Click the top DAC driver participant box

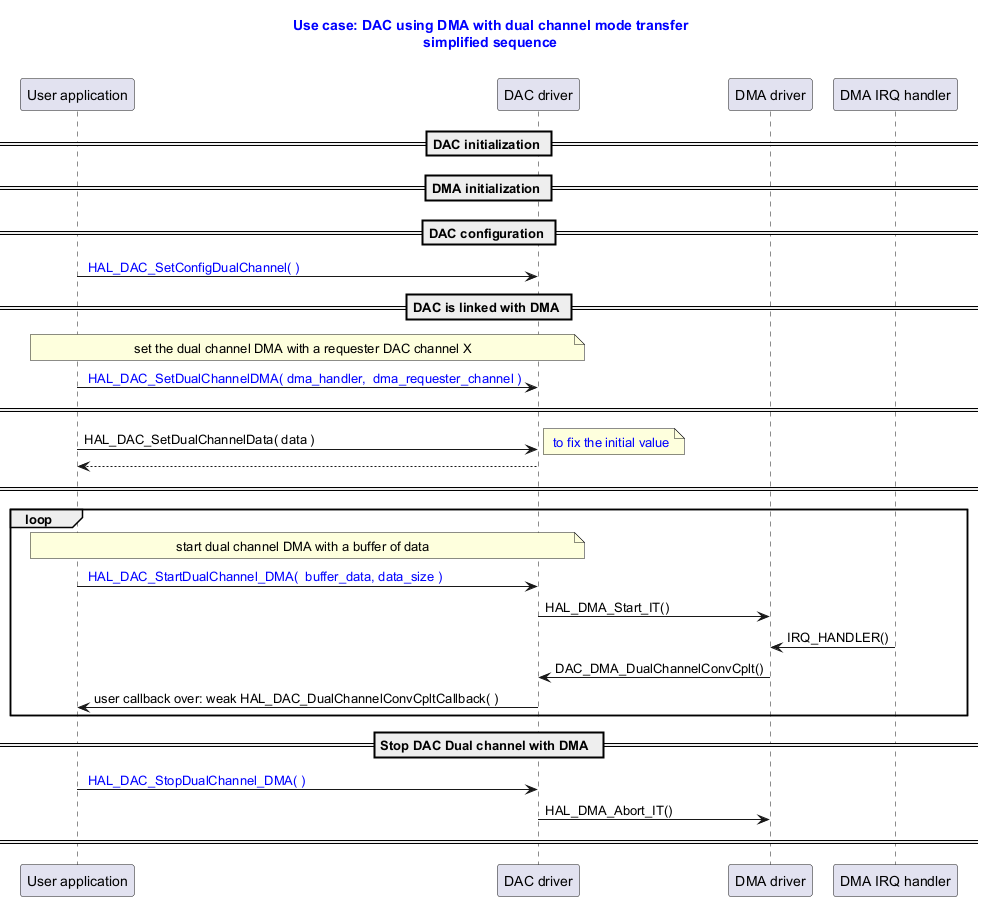point(538,95)
